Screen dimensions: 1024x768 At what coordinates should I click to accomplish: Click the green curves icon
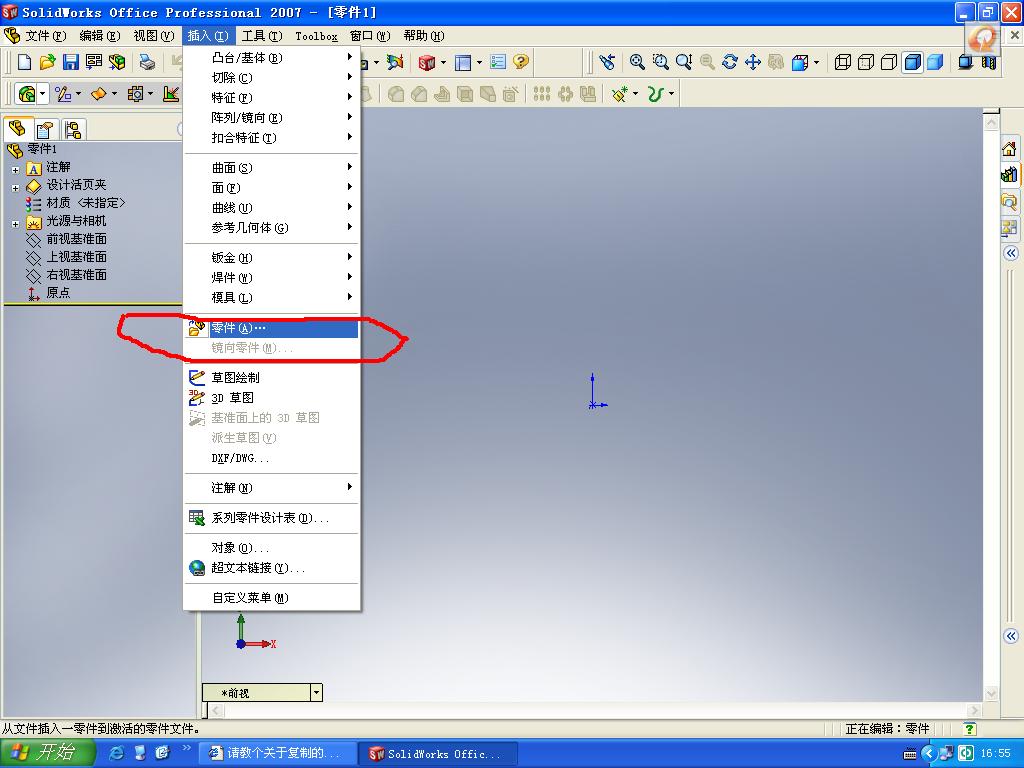[x=655, y=94]
